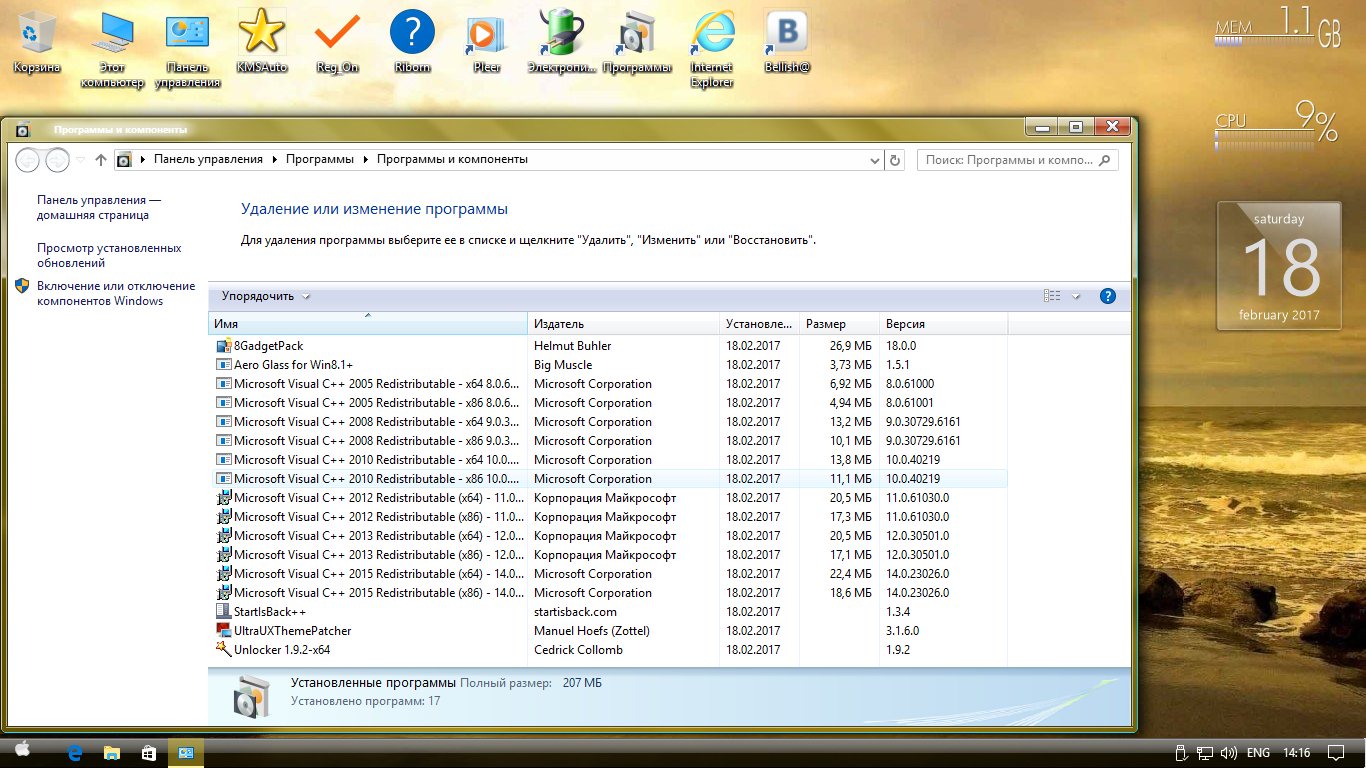Viewport: 1366px width, 768px height.
Task: Launch Pleer desktop shortcut
Action: [486, 43]
